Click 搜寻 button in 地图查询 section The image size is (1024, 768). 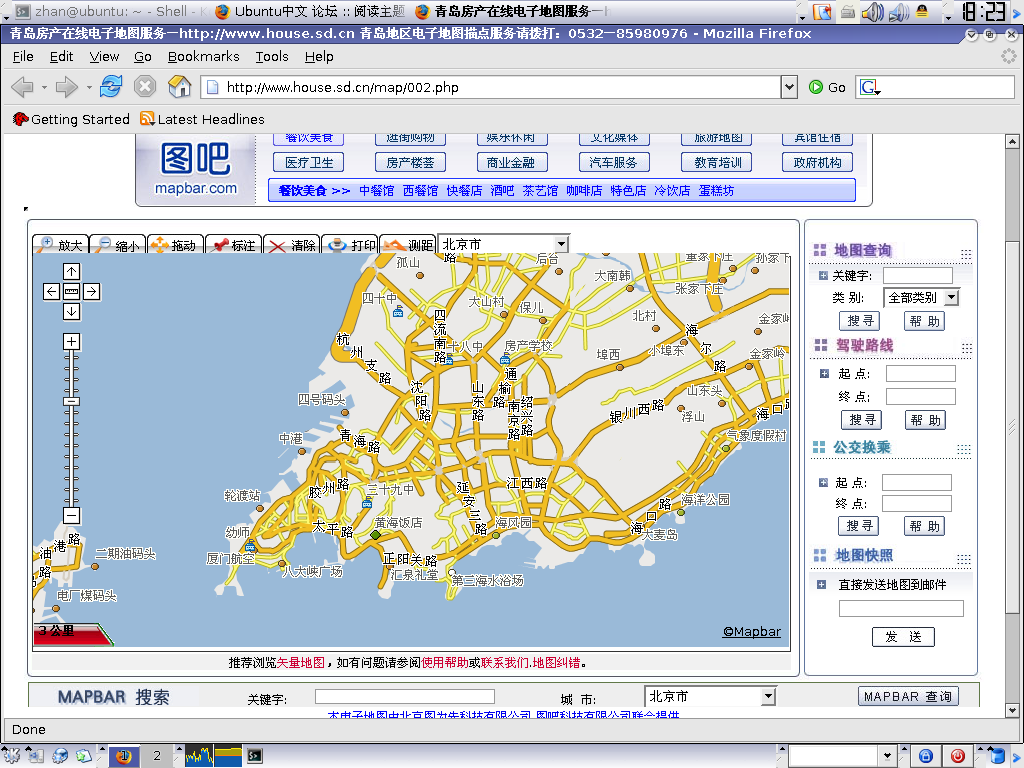[x=859, y=321]
